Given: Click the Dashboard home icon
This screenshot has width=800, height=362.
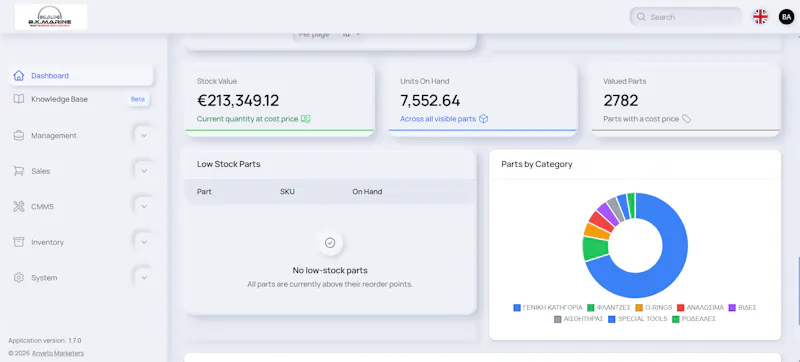Looking at the screenshot, I should tap(19, 75).
